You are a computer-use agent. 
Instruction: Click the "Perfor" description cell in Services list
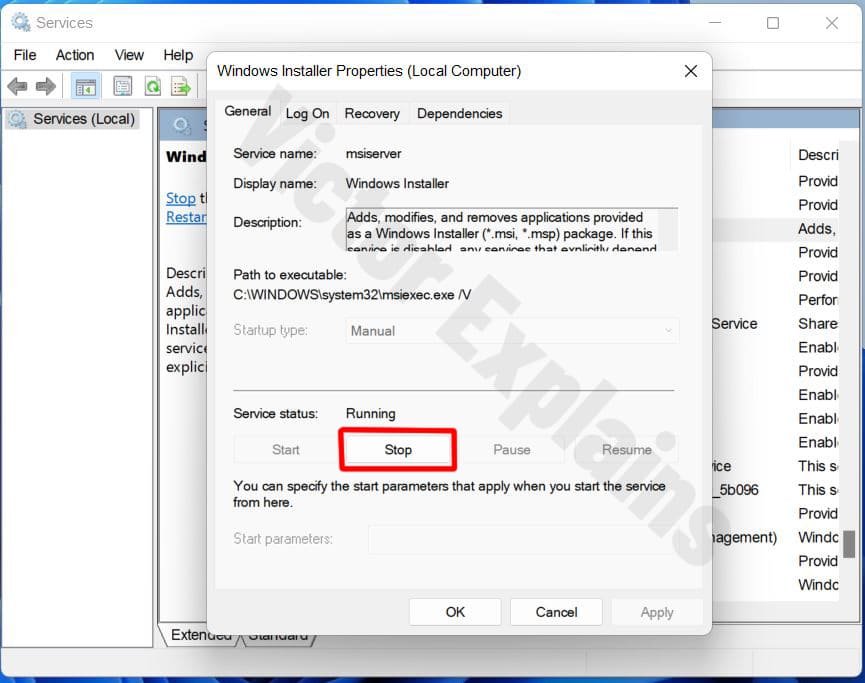(818, 300)
